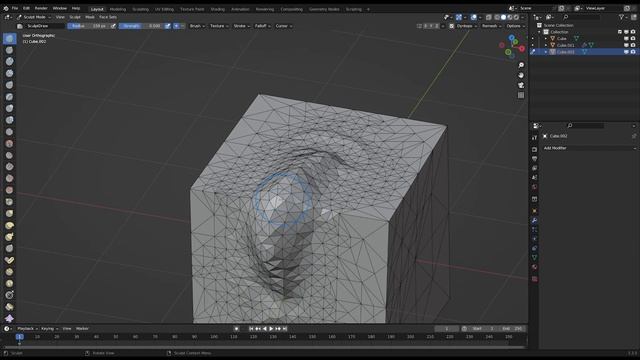Open the Object Data green triangle tab

click(x=535, y=258)
